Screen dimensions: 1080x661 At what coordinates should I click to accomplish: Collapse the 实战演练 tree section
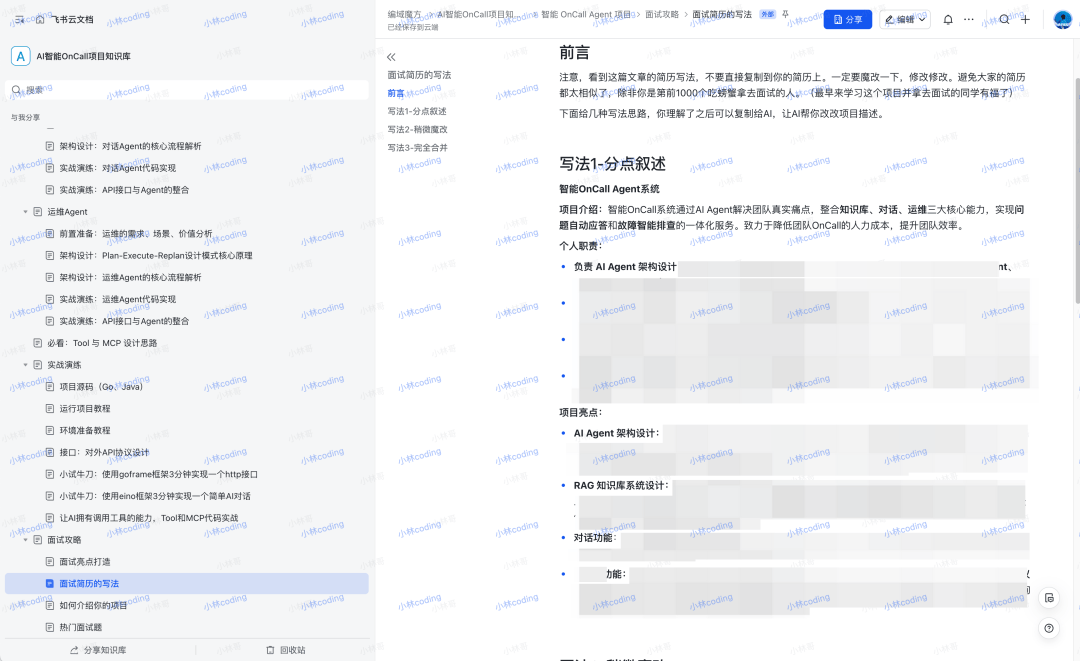pyautogui.click(x=26, y=365)
